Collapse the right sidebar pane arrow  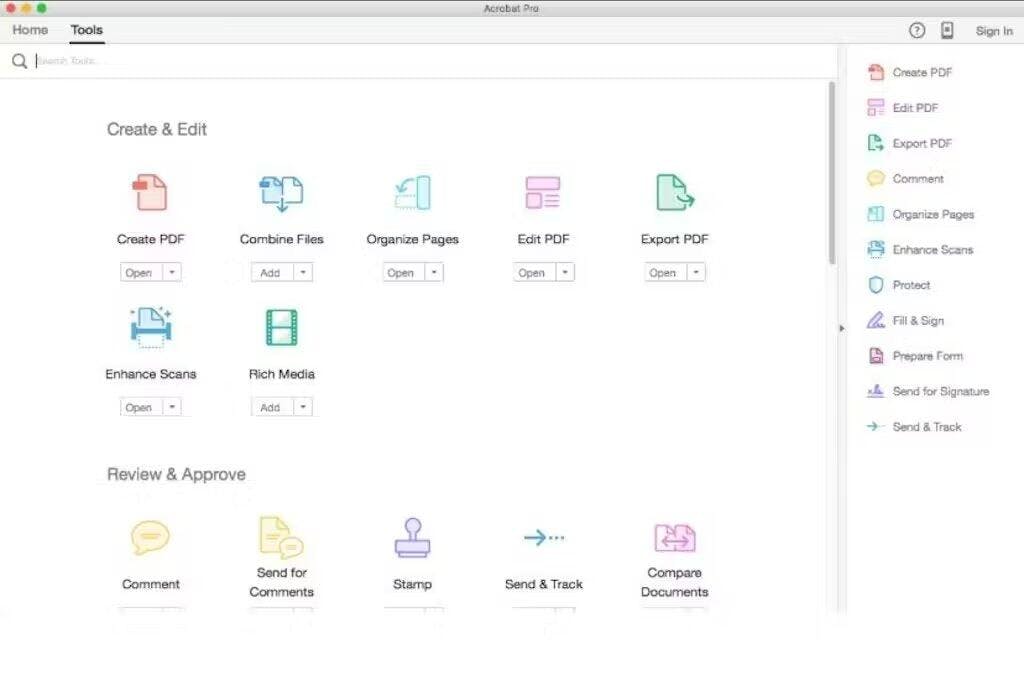coord(841,328)
